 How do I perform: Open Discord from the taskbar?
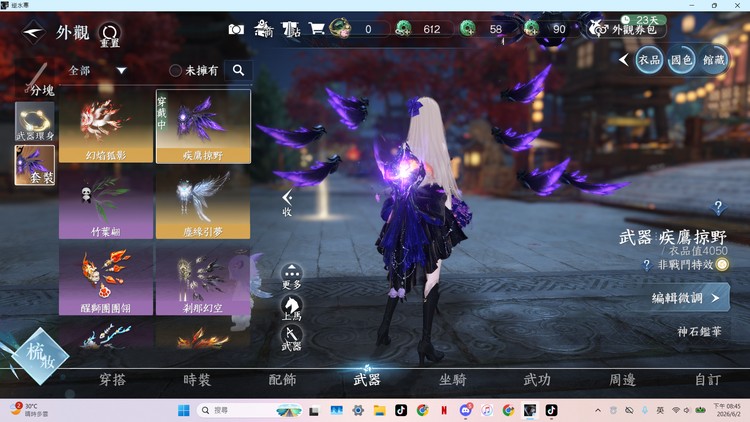[x=465, y=410]
